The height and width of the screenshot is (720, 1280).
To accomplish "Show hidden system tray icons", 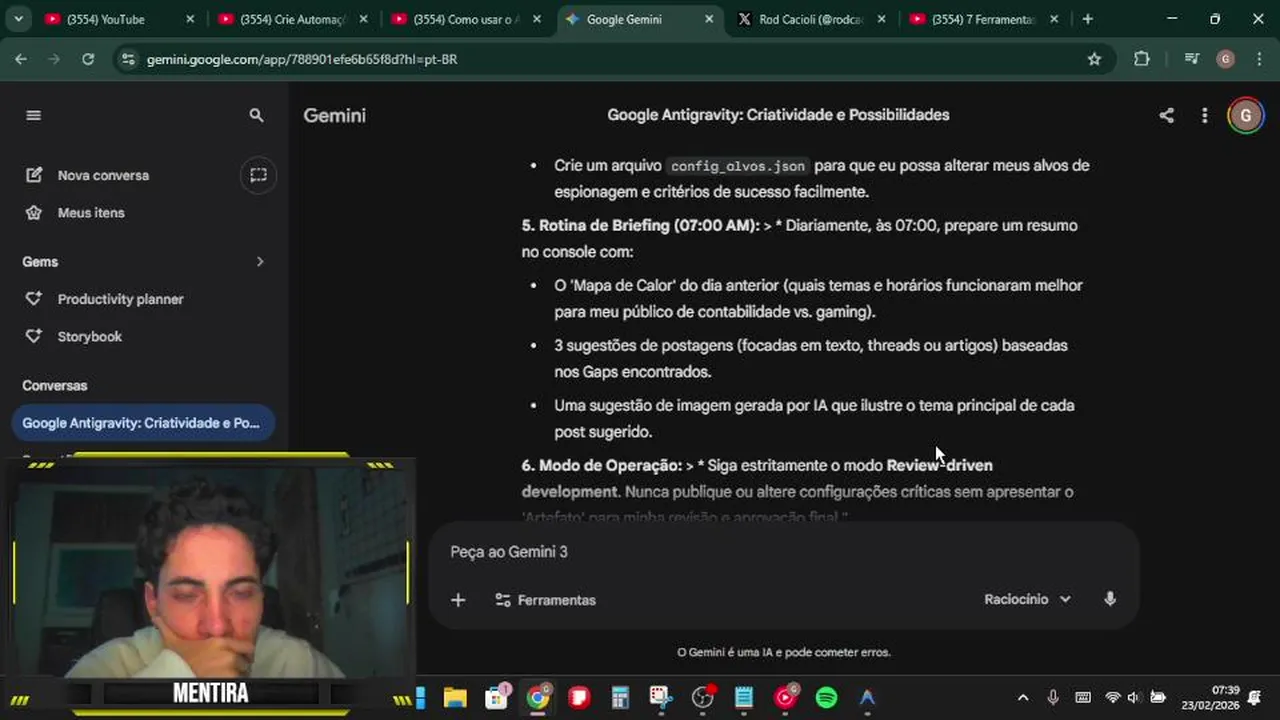I will 1022,698.
